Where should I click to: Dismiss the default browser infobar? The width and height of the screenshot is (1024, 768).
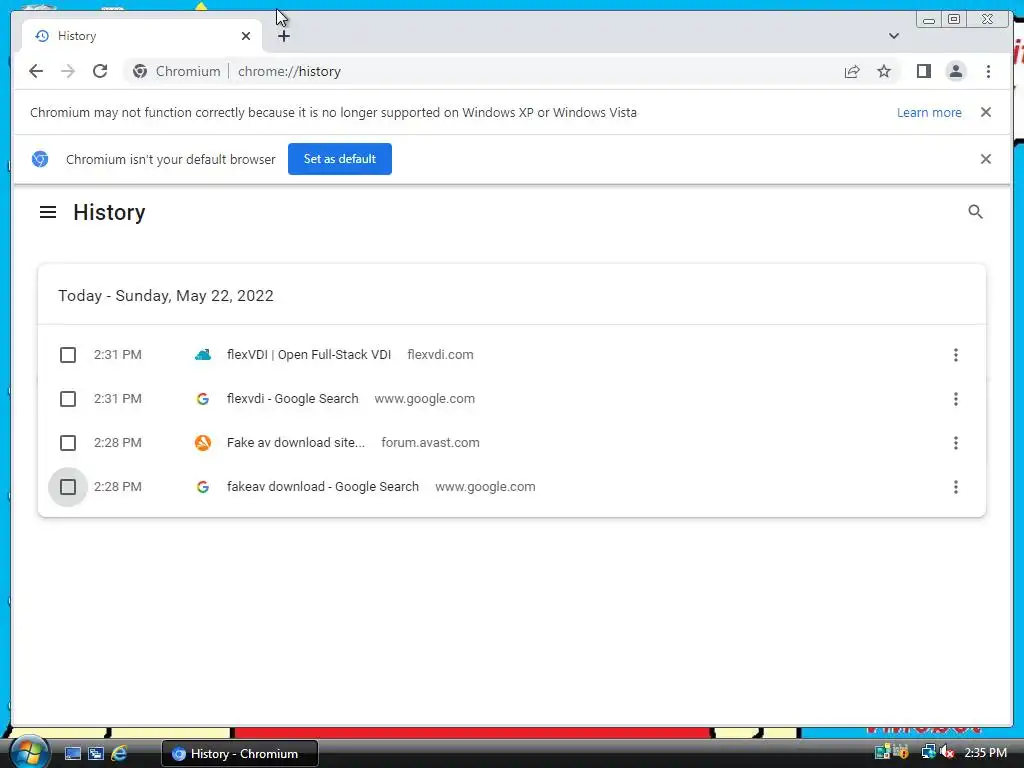point(985,159)
